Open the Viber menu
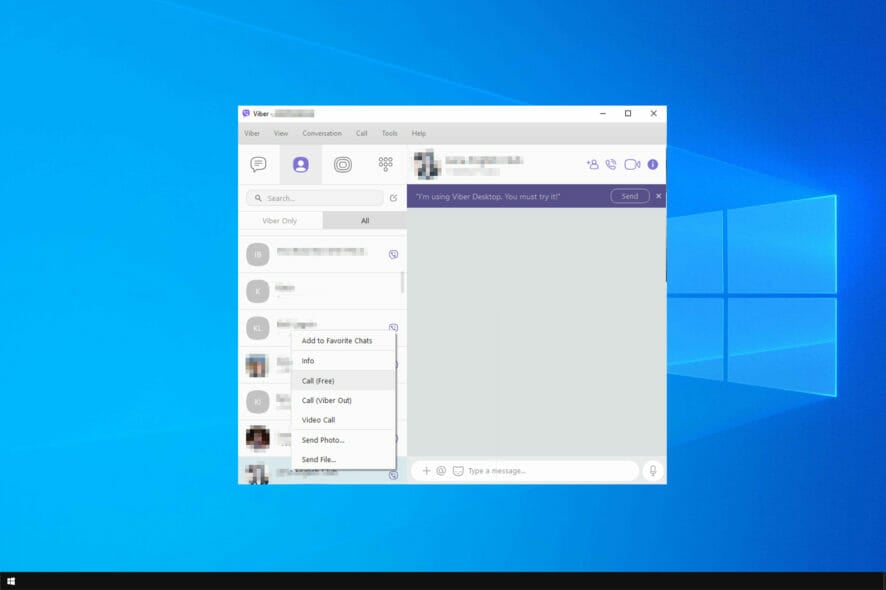 (x=252, y=133)
